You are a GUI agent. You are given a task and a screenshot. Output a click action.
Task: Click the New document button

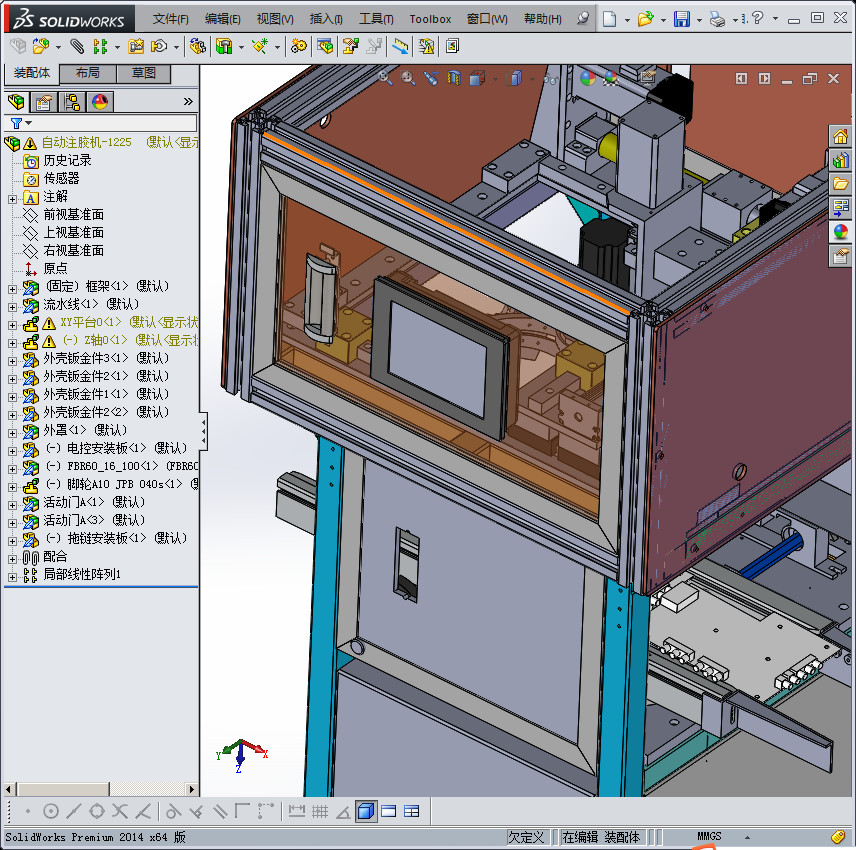(609, 19)
